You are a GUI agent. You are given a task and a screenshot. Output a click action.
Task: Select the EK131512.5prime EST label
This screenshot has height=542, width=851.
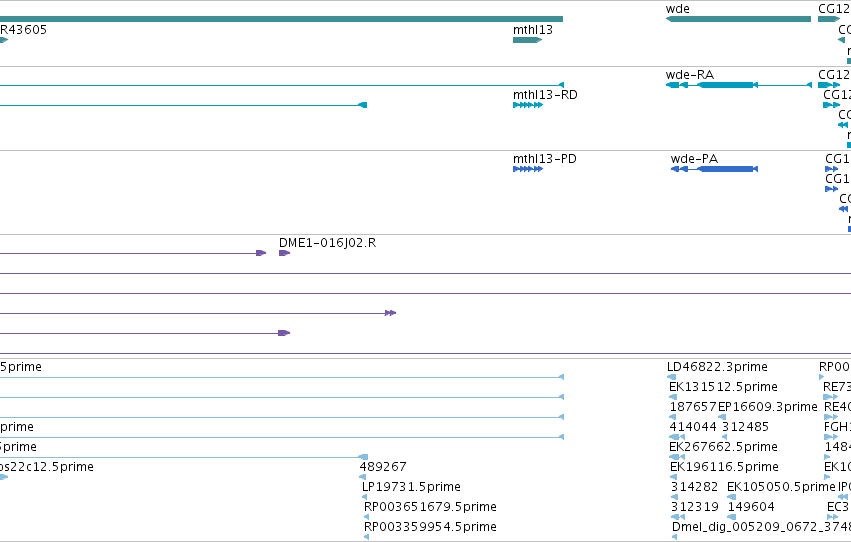tap(723, 387)
